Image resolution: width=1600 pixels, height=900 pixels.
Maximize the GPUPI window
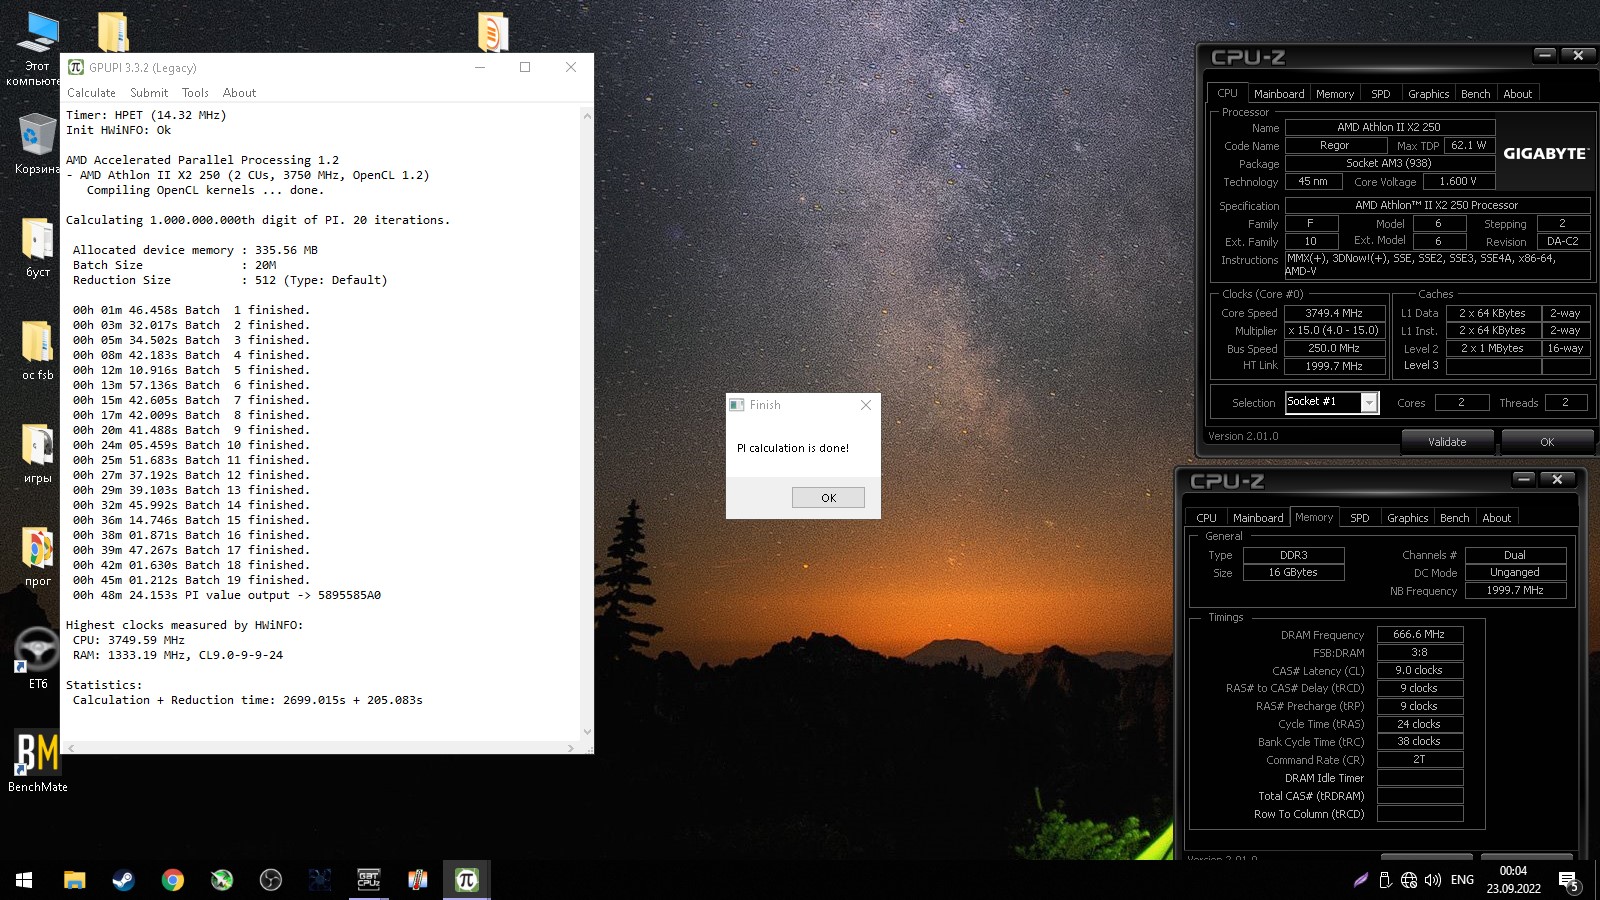pos(525,67)
